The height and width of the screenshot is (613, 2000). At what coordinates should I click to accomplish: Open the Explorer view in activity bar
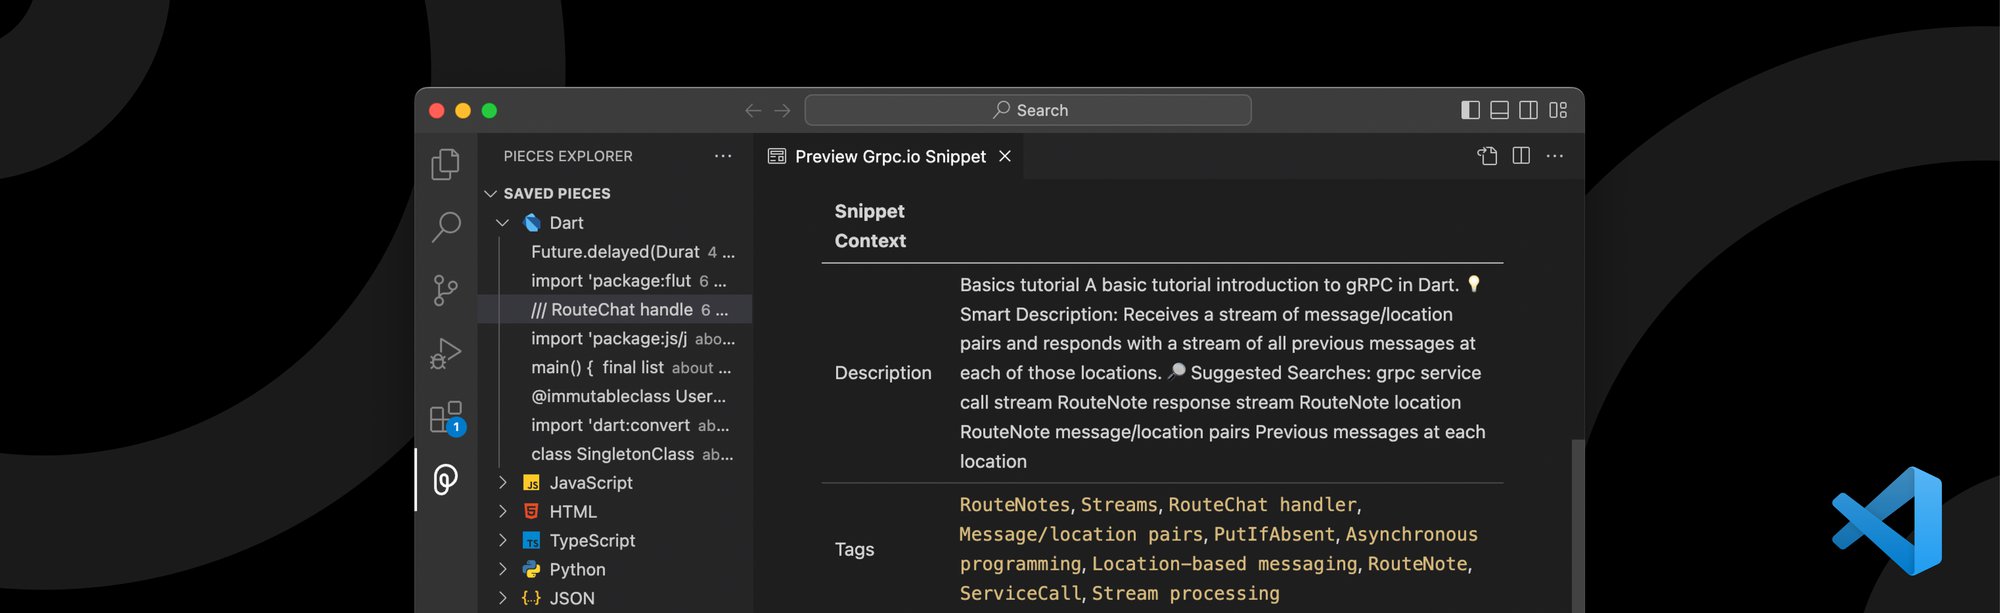(x=446, y=164)
